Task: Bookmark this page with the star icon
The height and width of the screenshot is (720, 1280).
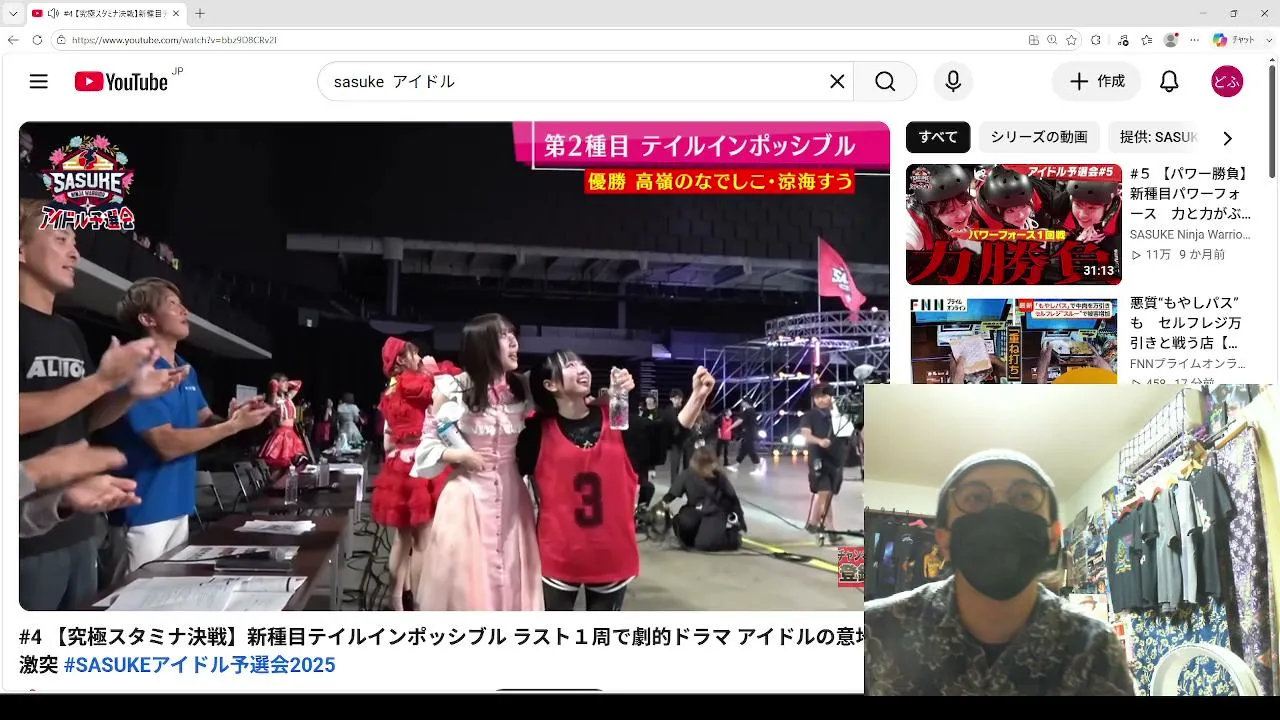Action: [x=1071, y=40]
